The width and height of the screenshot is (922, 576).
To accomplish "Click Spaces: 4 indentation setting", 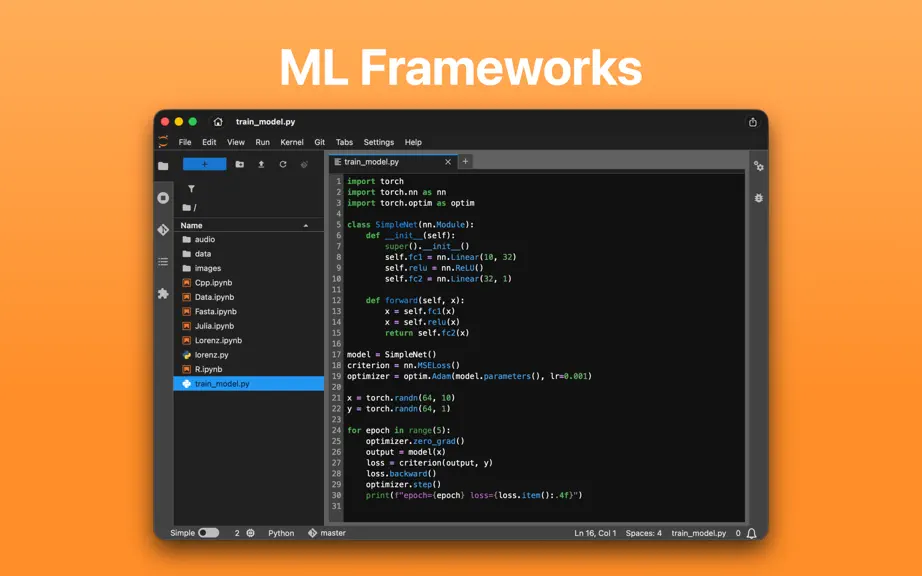I will click(x=643, y=533).
